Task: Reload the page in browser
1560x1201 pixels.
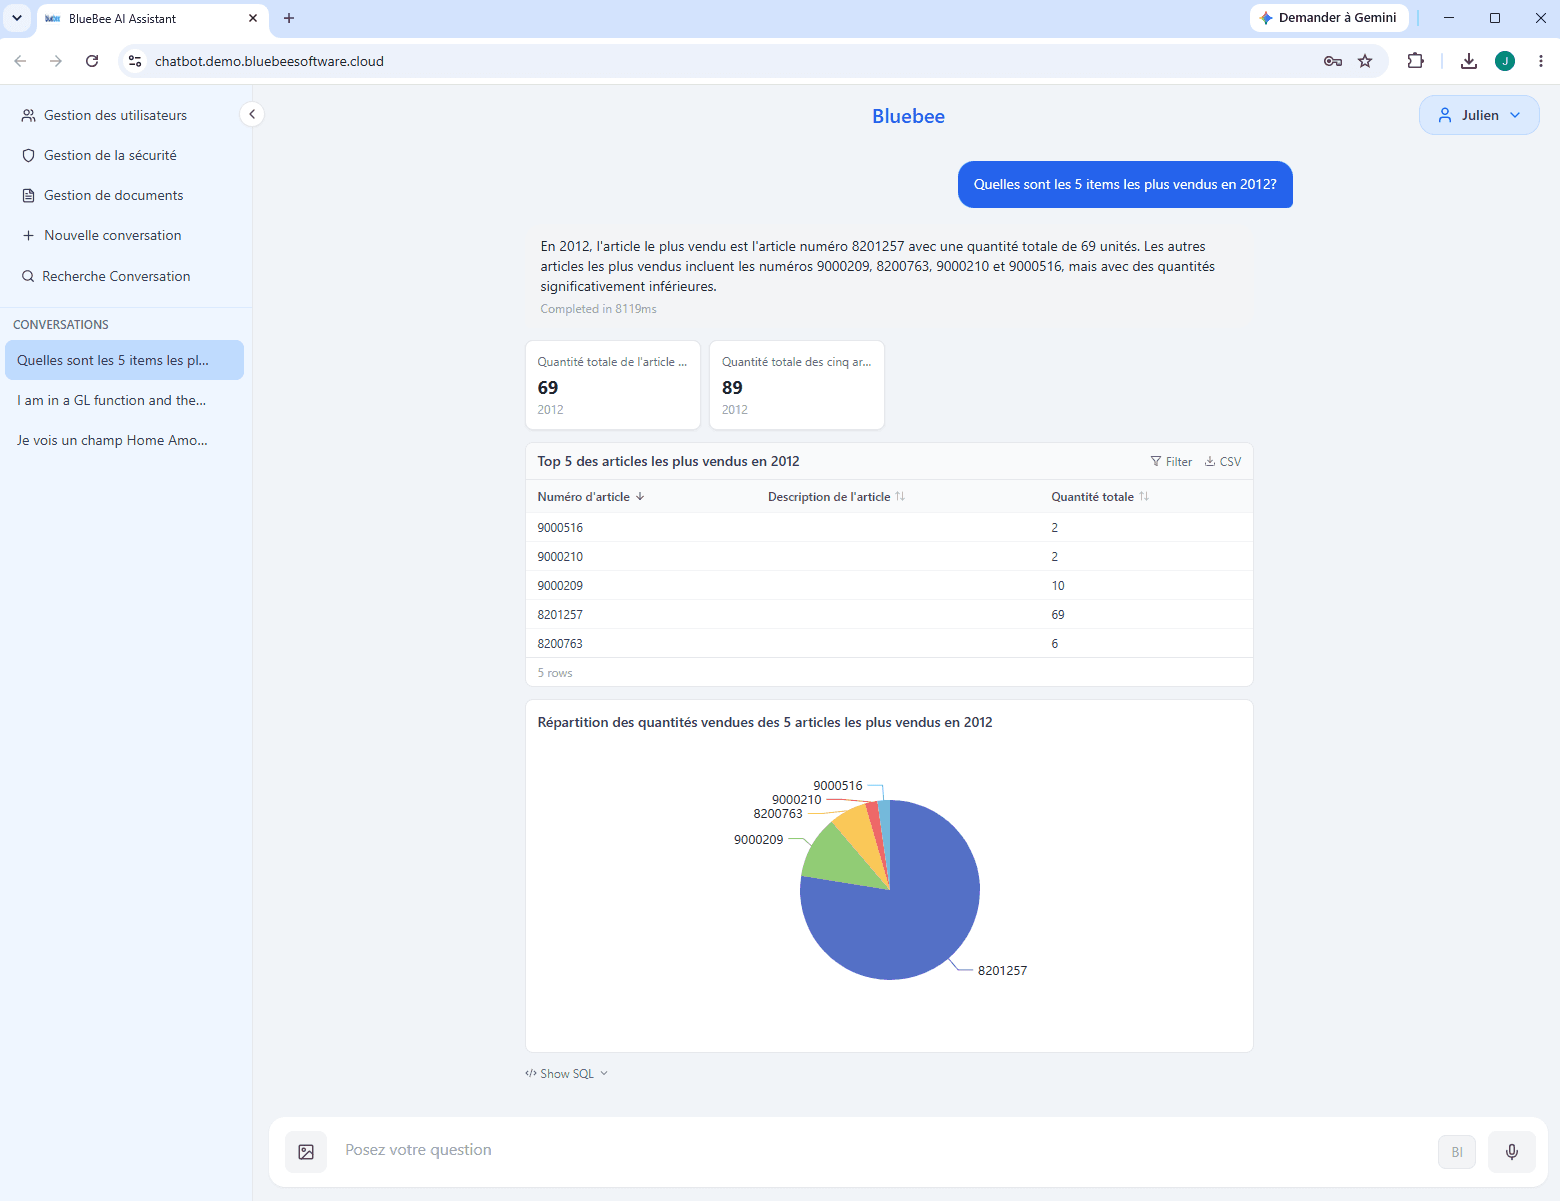Action: coord(92,61)
